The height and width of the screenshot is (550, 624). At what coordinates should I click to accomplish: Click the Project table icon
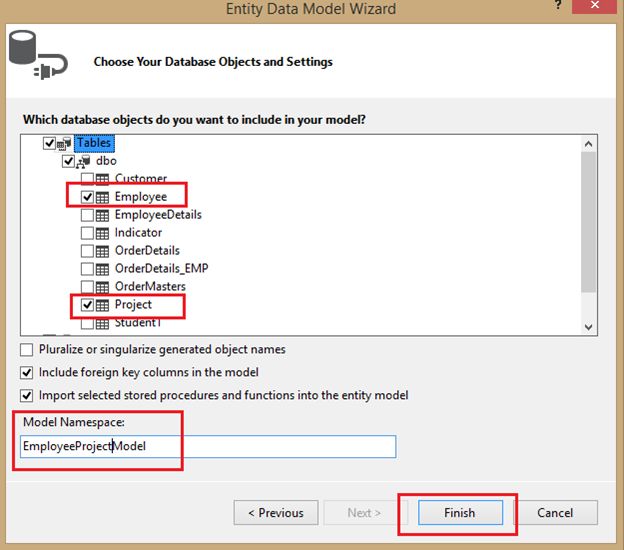(x=102, y=305)
